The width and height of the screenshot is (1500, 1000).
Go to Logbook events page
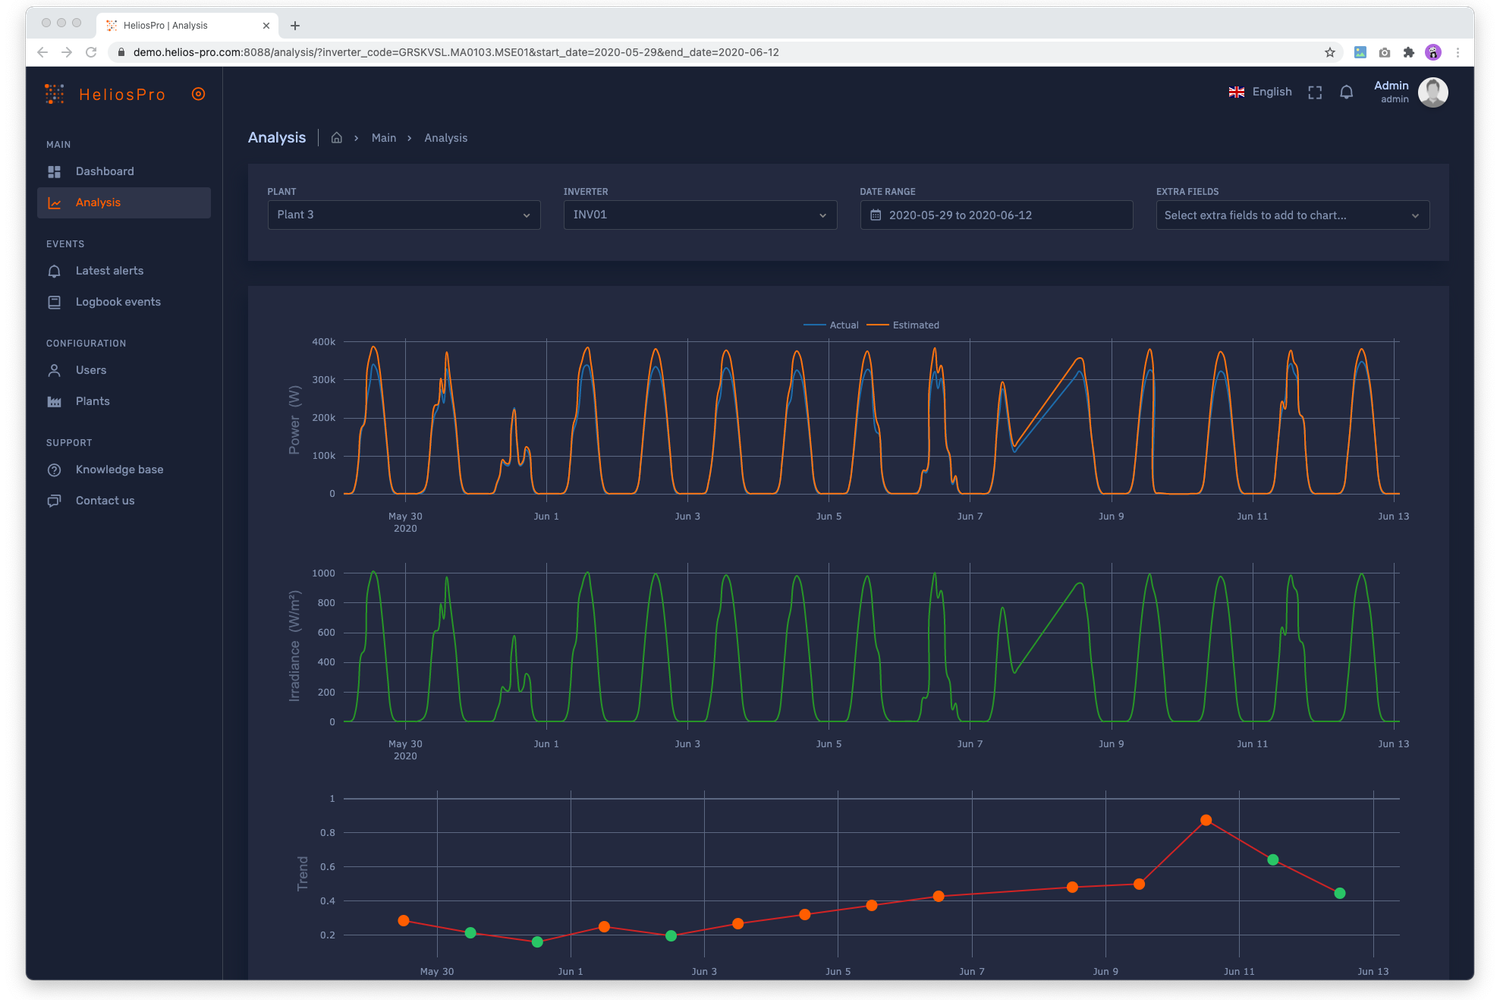[x=117, y=302]
